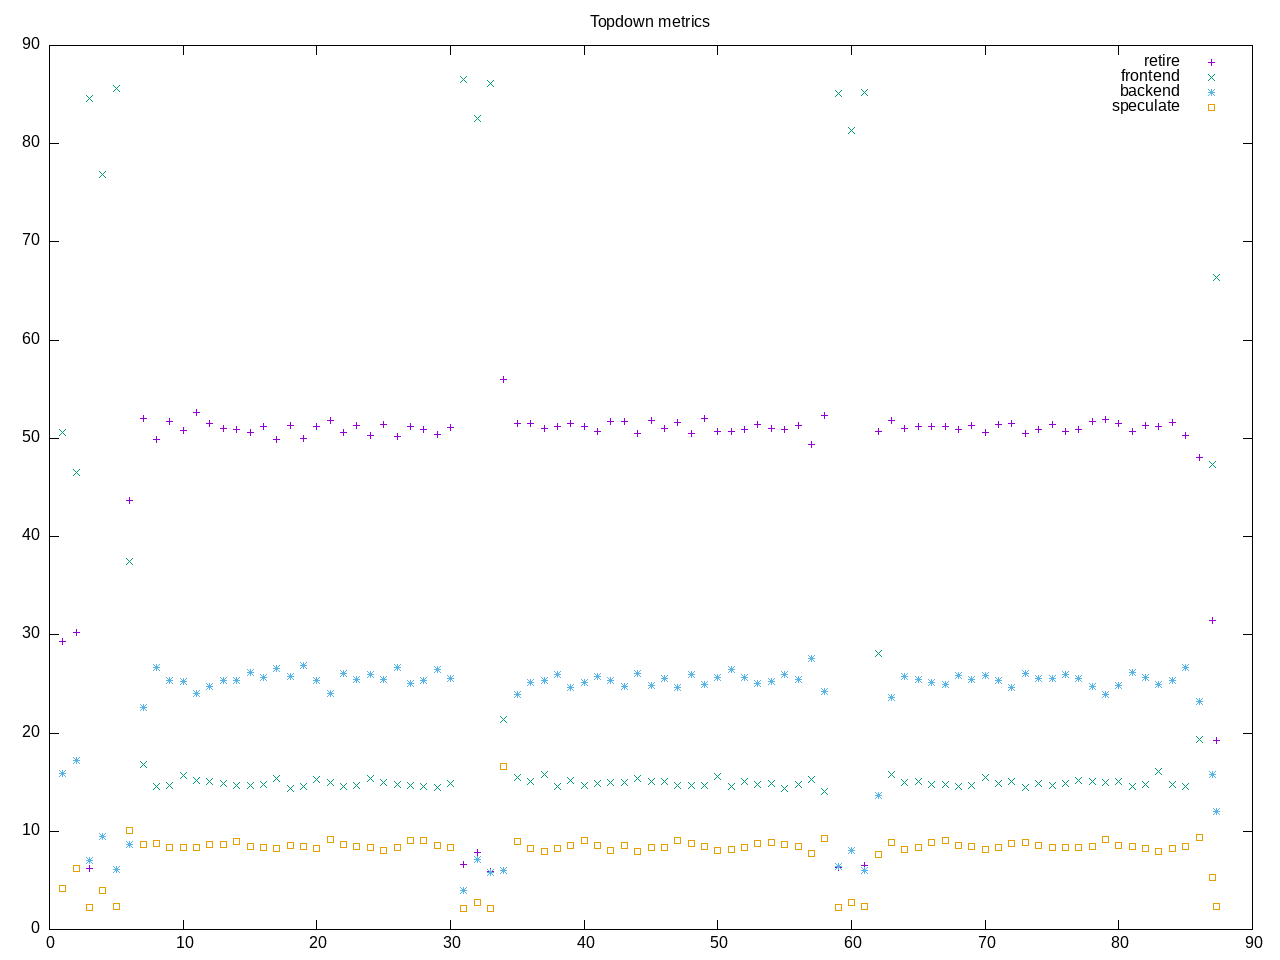The height and width of the screenshot is (960, 1280).
Task: Click the lone black plus point near y=56
Action: point(503,379)
